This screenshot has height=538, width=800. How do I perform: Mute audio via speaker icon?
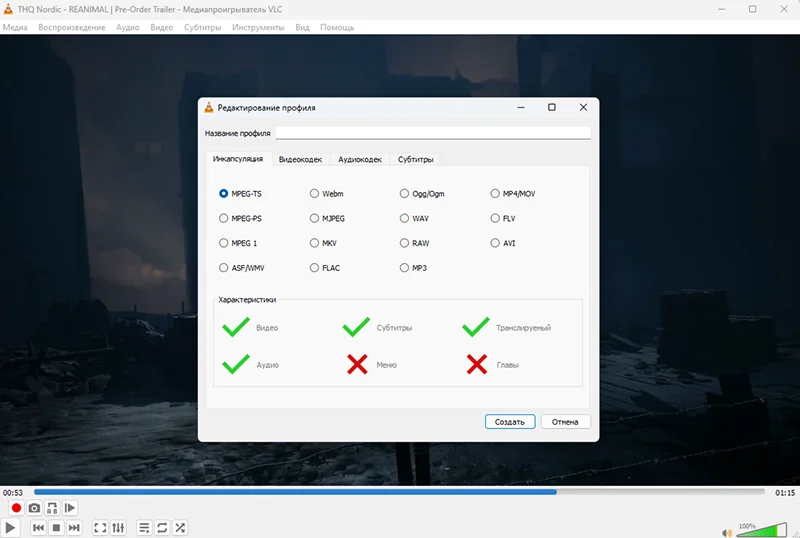[726, 530]
